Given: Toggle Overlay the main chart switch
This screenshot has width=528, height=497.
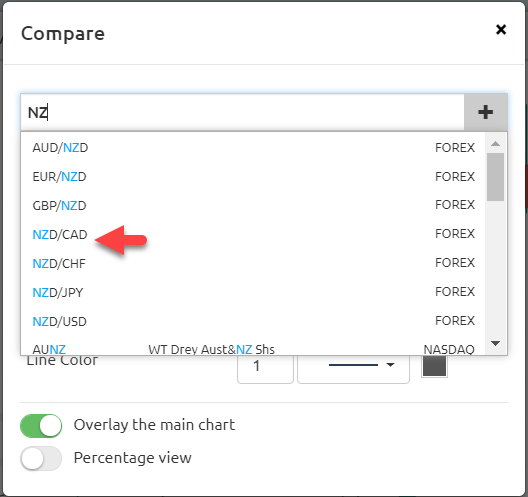Looking at the screenshot, I should 41,426.
